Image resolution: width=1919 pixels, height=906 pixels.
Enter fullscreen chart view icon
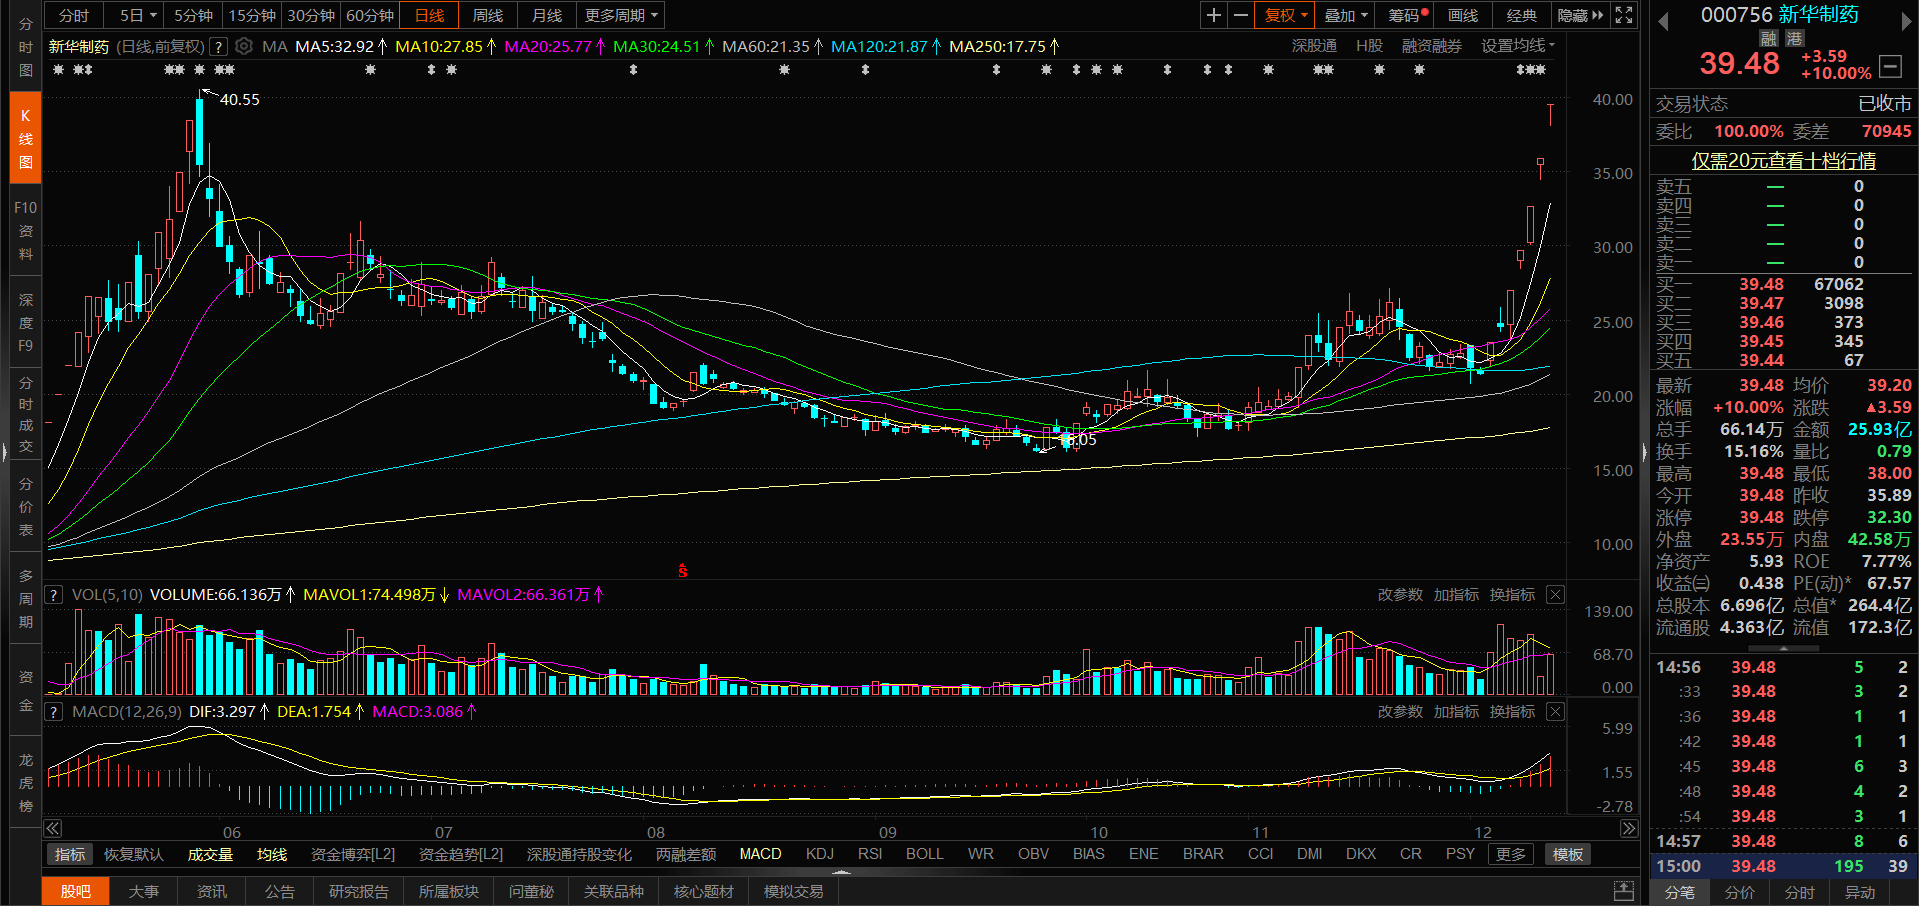point(1624,15)
